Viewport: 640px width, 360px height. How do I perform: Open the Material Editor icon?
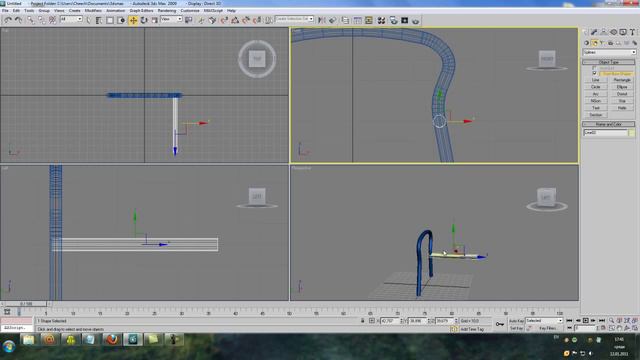click(381, 20)
